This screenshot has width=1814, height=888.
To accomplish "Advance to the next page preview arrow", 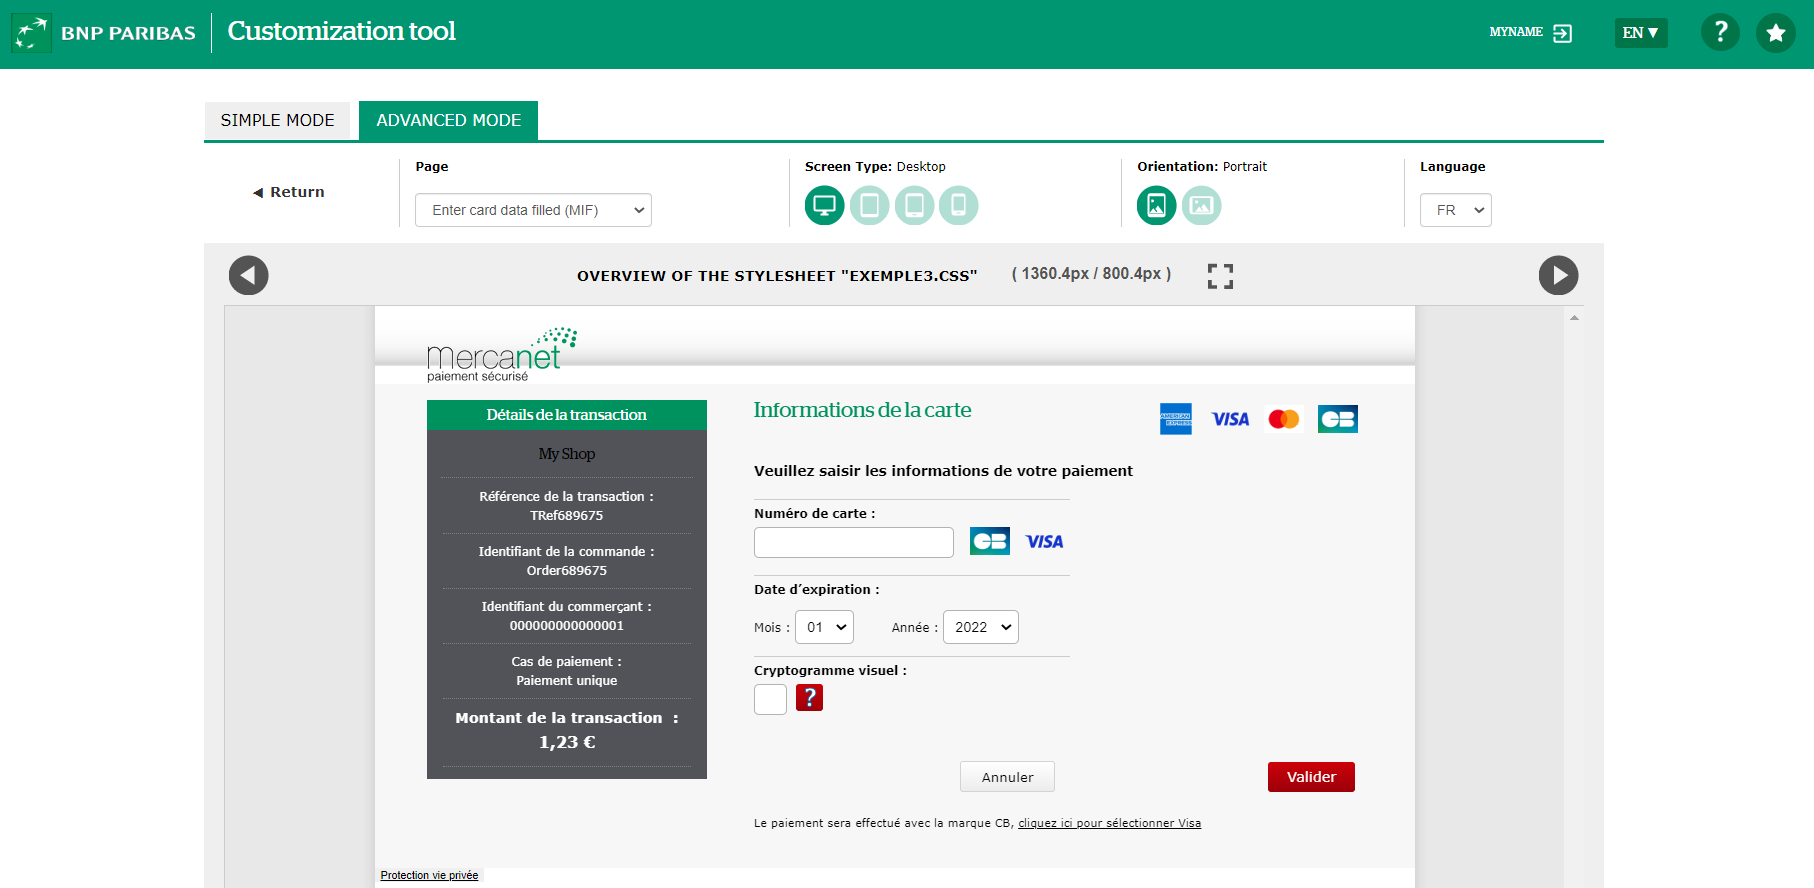I will [1558, 275].
